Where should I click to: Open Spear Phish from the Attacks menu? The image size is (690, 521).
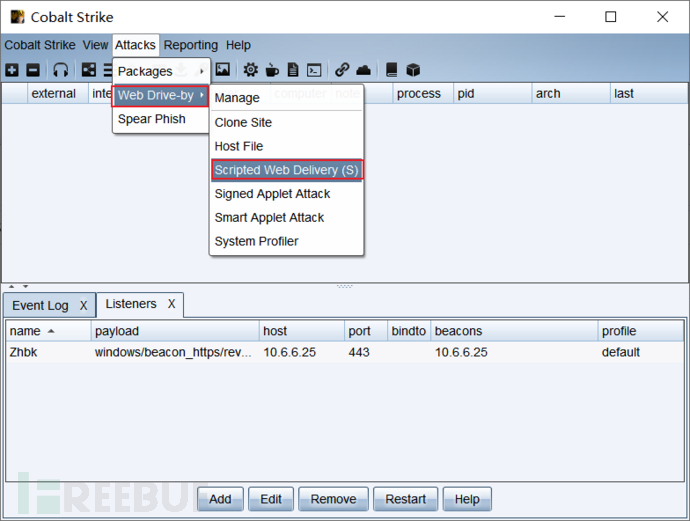click(x=151, y=119)
